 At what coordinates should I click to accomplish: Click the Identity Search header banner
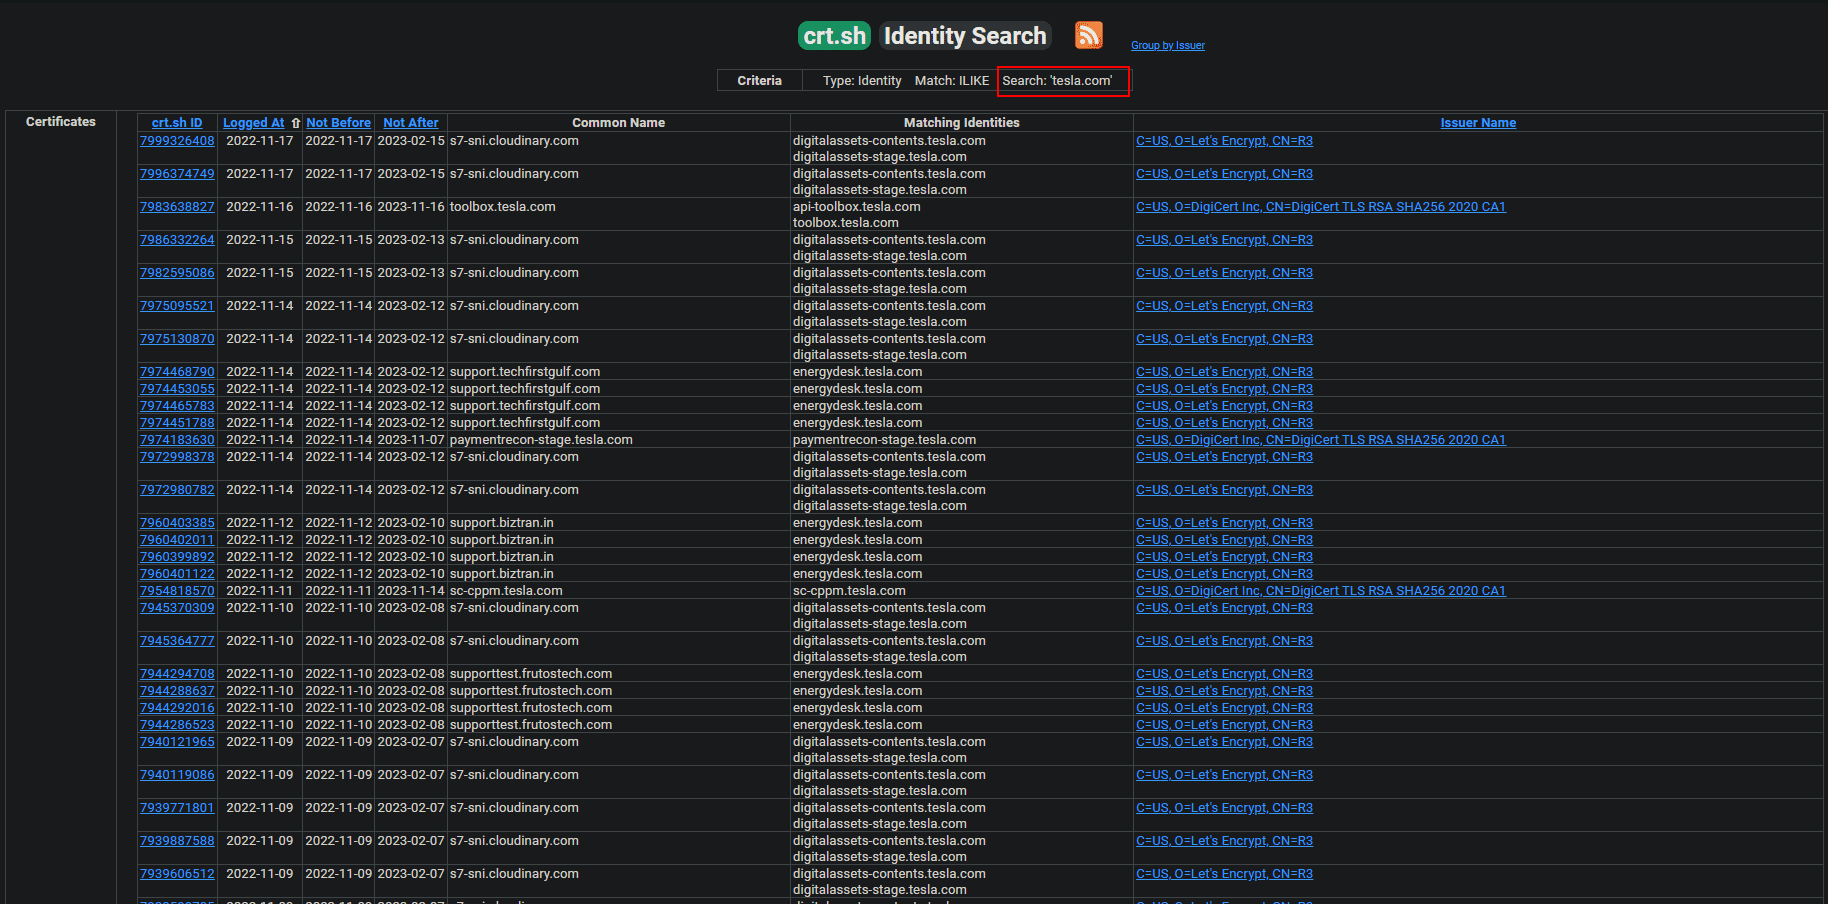964,35
